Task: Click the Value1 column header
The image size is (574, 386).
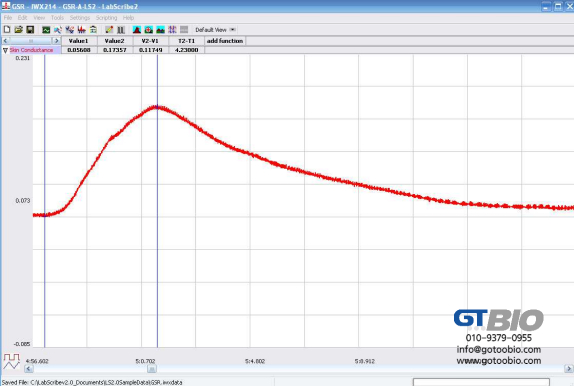Action: 78,41
